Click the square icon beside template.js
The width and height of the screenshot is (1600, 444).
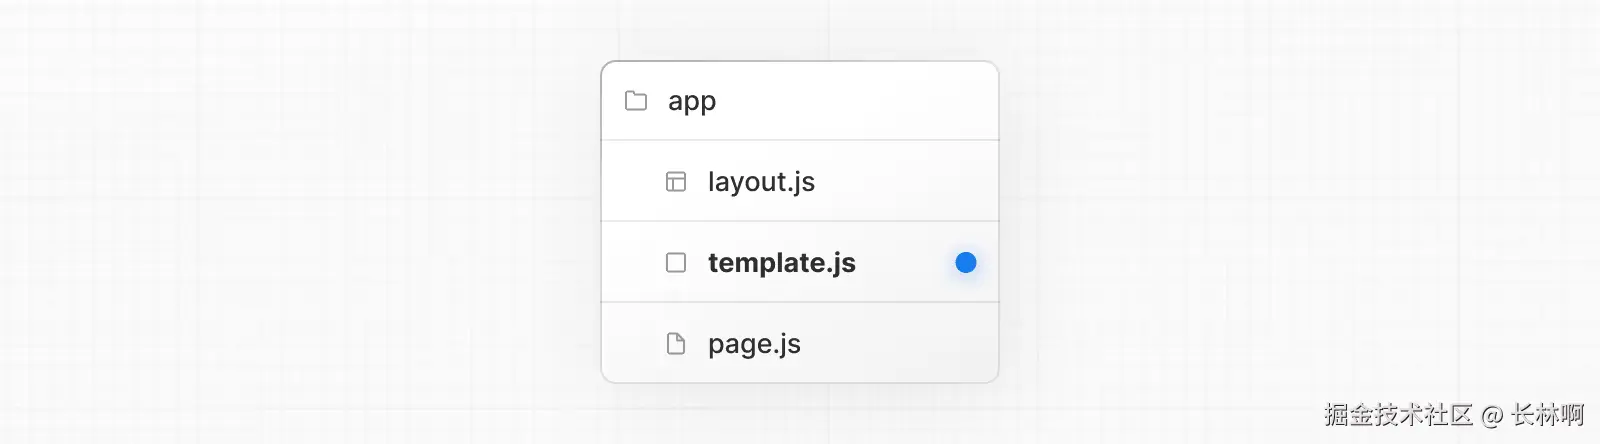point(676,263)
